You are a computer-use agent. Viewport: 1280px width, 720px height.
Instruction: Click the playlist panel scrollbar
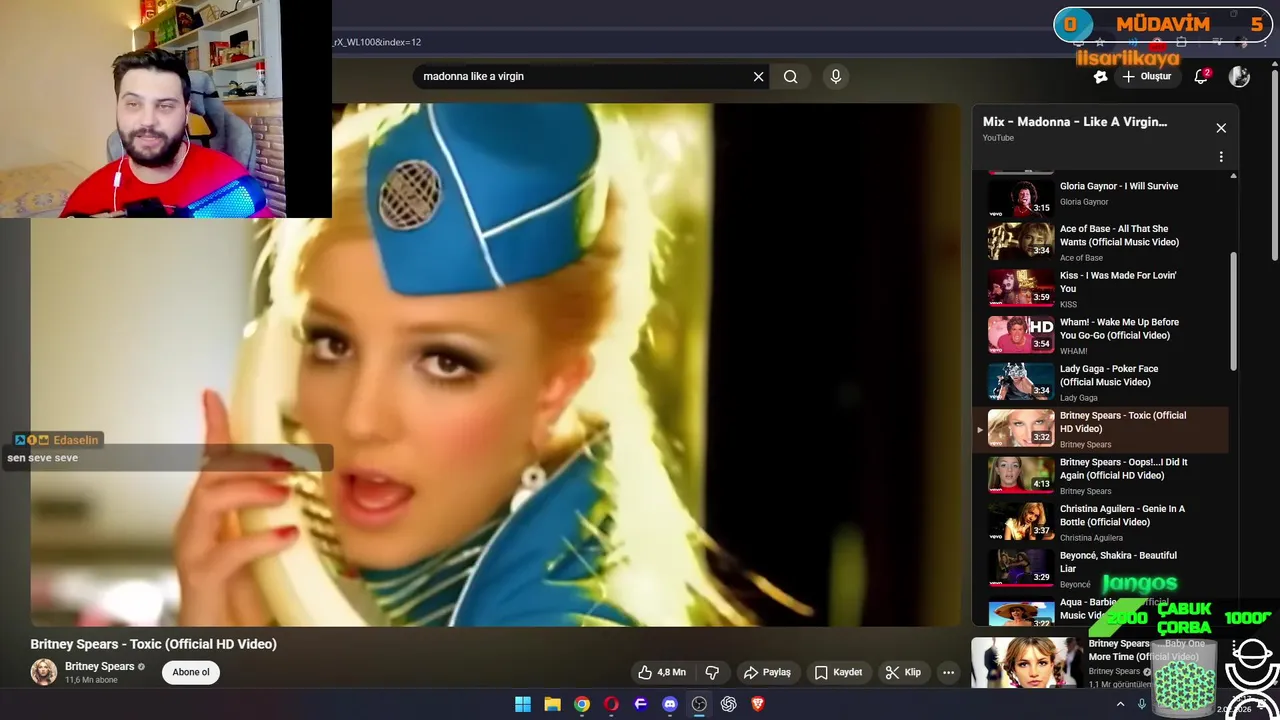(1233, 310)
